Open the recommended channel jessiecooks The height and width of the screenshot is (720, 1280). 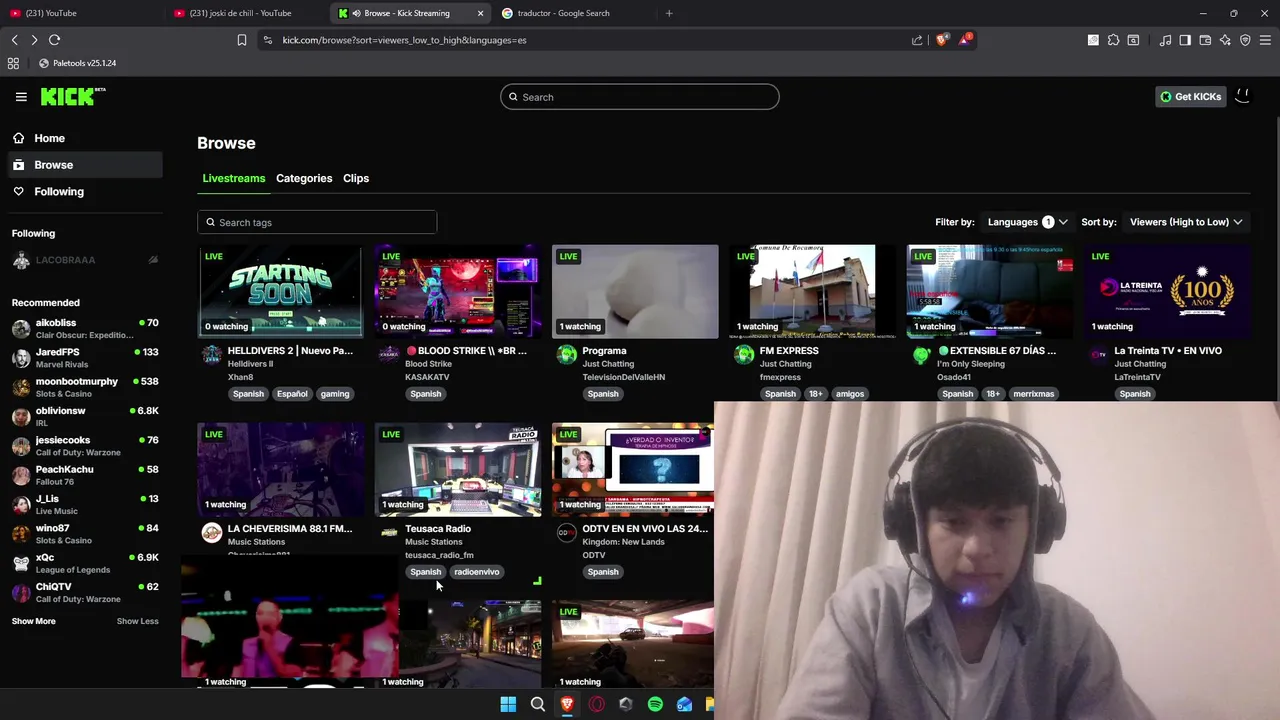84,446
